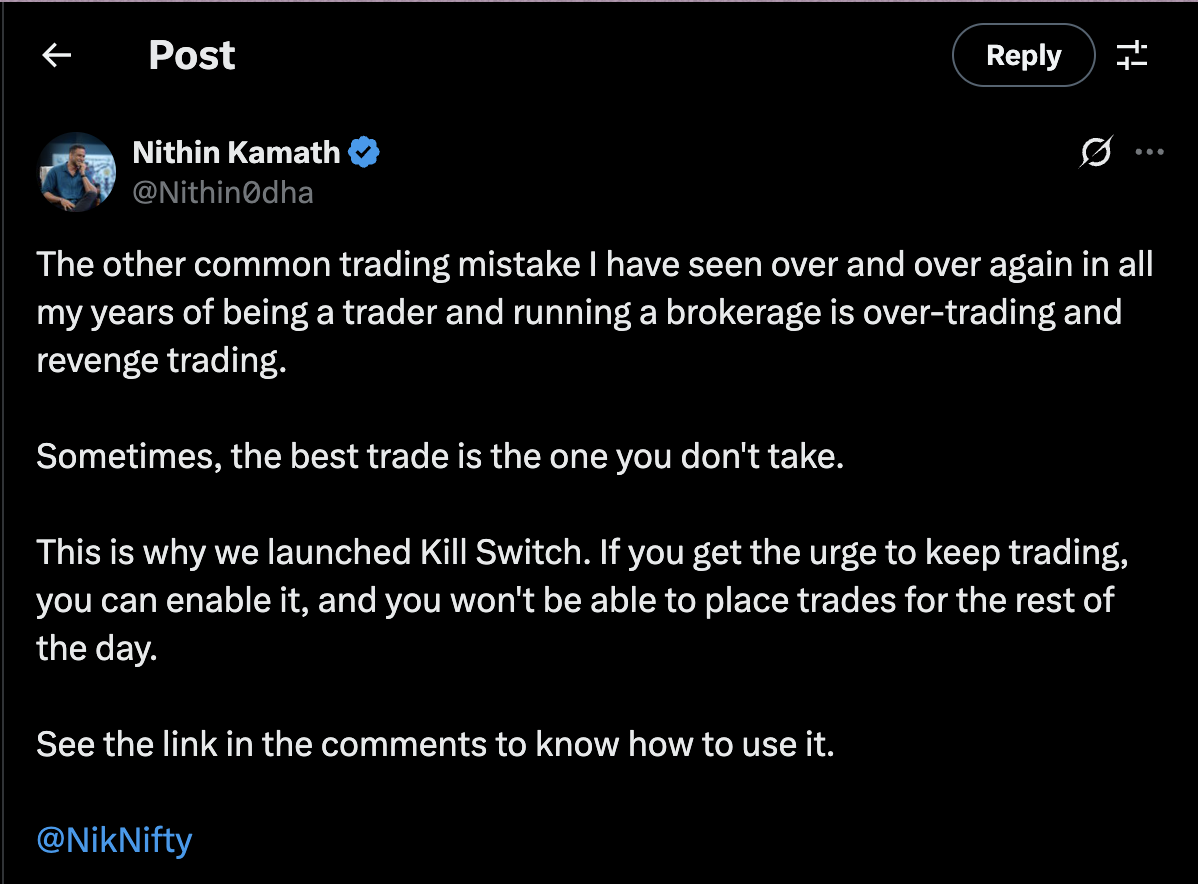Select the Post header tab label
This screenshot has width=1198, height=884.
[191, 55]
